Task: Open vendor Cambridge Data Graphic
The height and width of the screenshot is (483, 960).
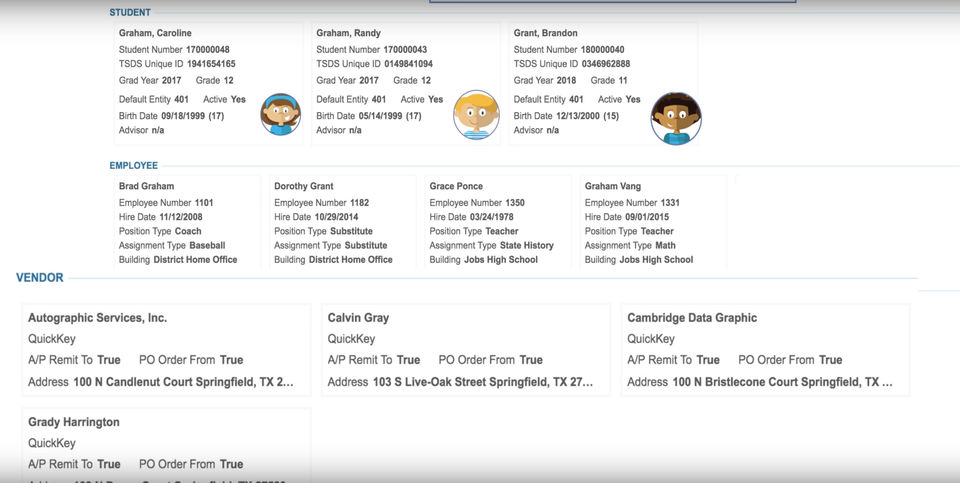Action: [x=765, y=350]
